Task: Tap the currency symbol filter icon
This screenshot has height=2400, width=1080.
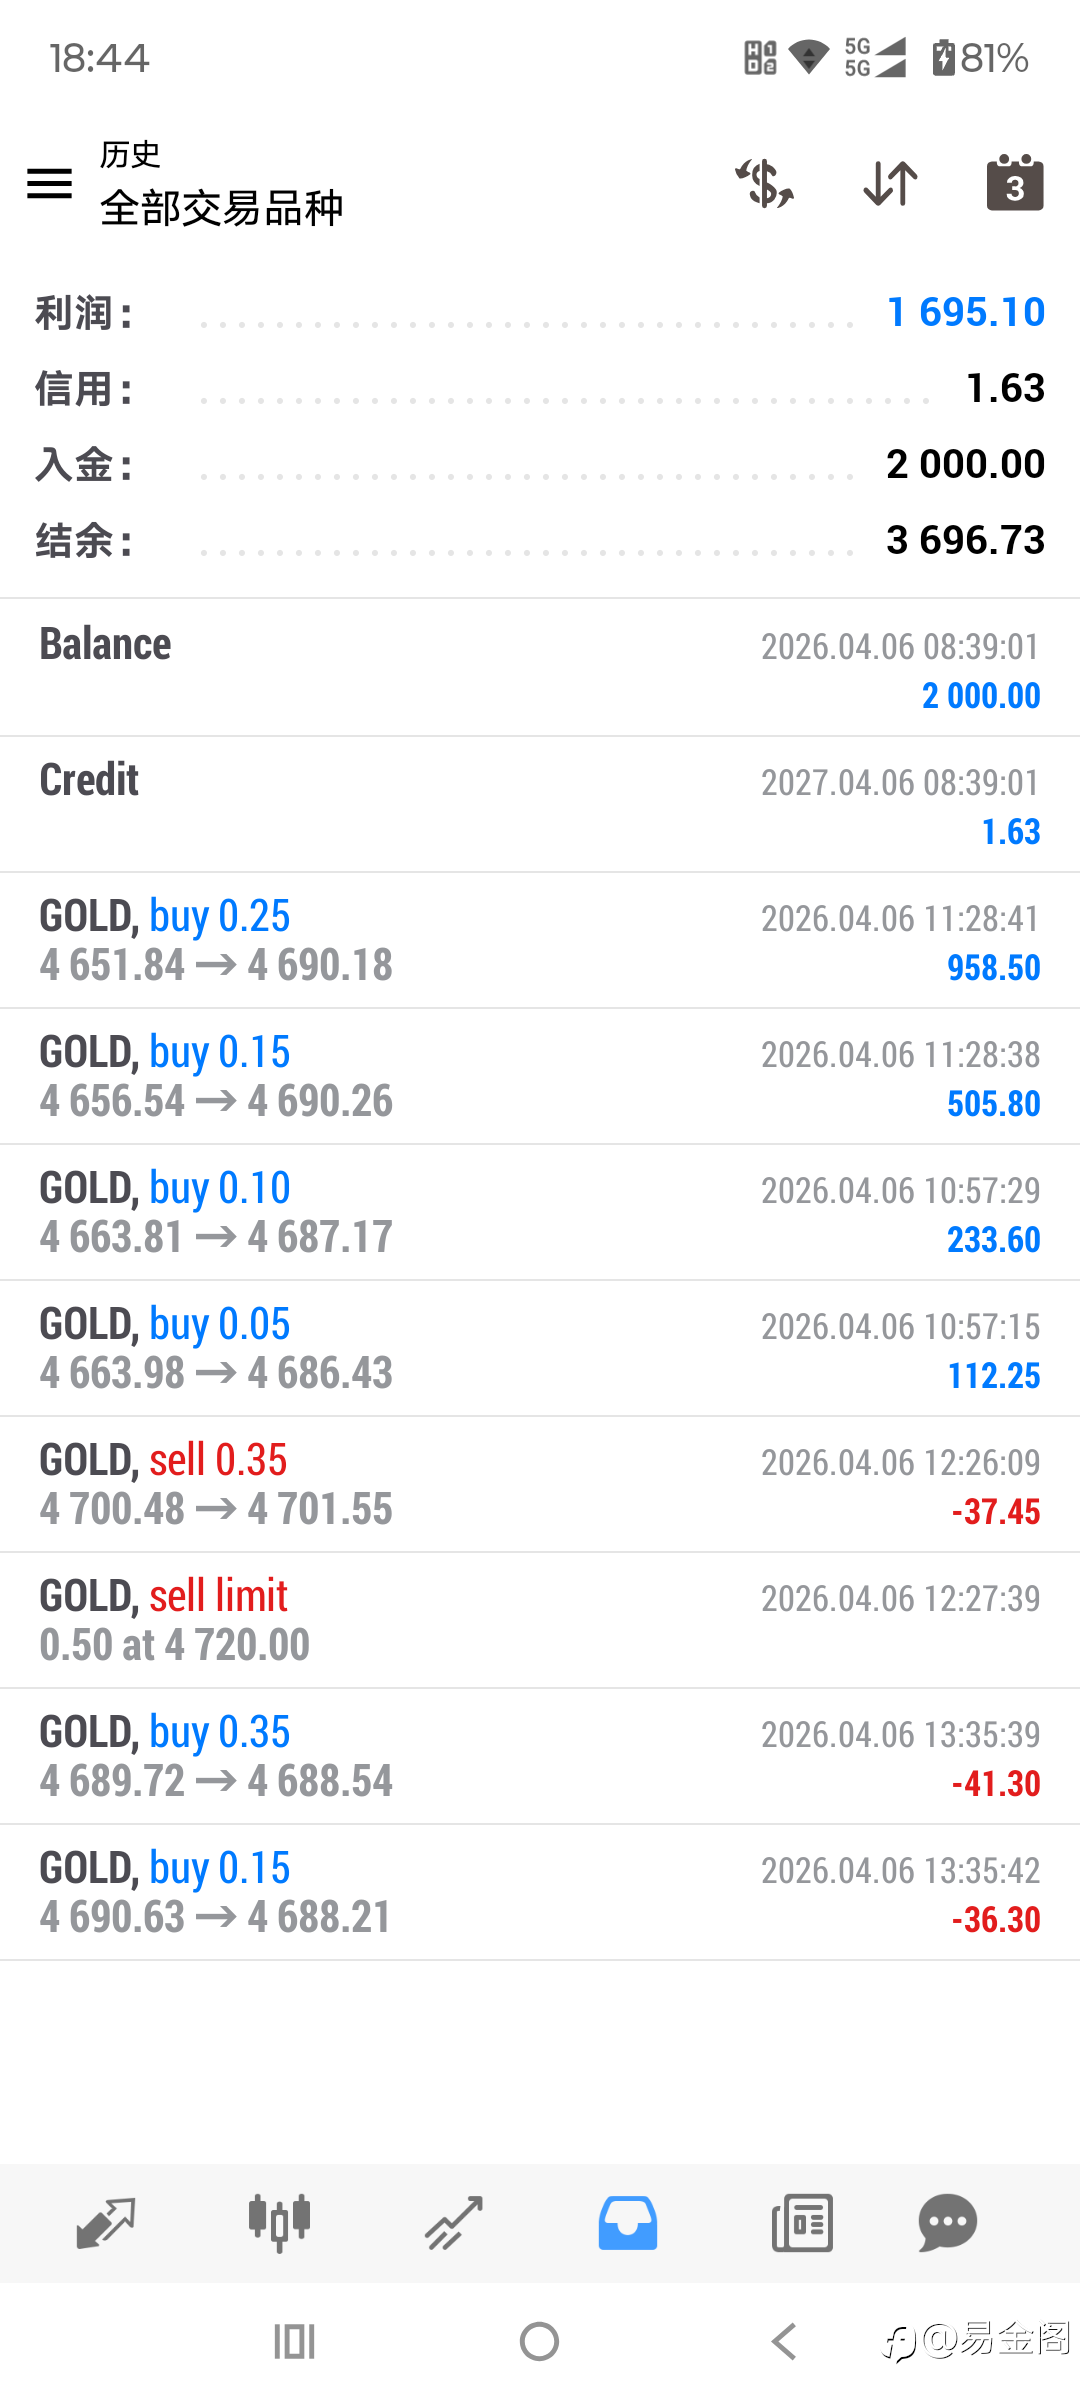Action: click(765, 184)
